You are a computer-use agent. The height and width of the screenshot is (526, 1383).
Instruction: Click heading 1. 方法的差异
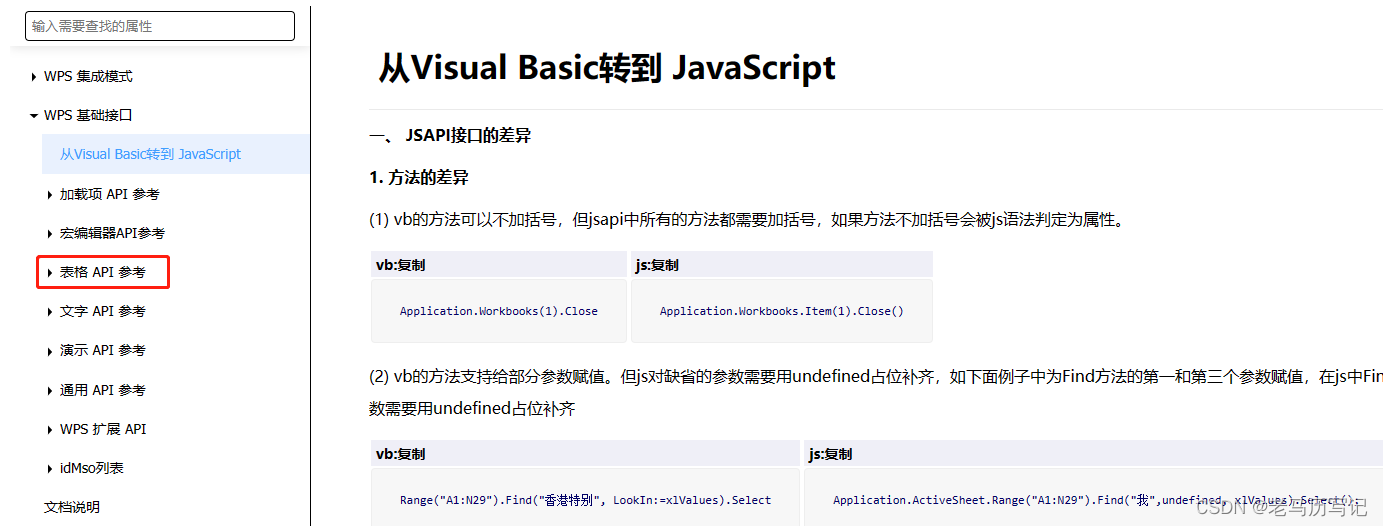419,178
